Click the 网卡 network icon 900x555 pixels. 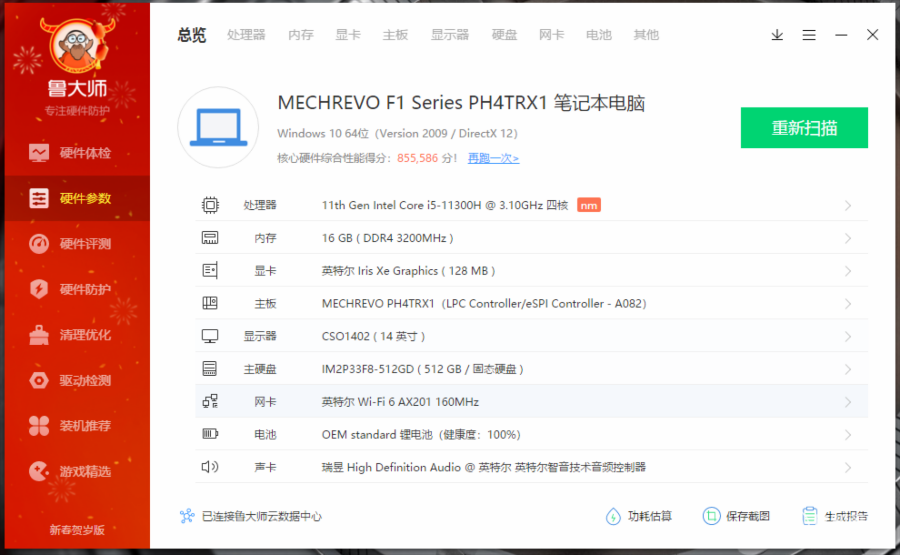tap(210, 401)
